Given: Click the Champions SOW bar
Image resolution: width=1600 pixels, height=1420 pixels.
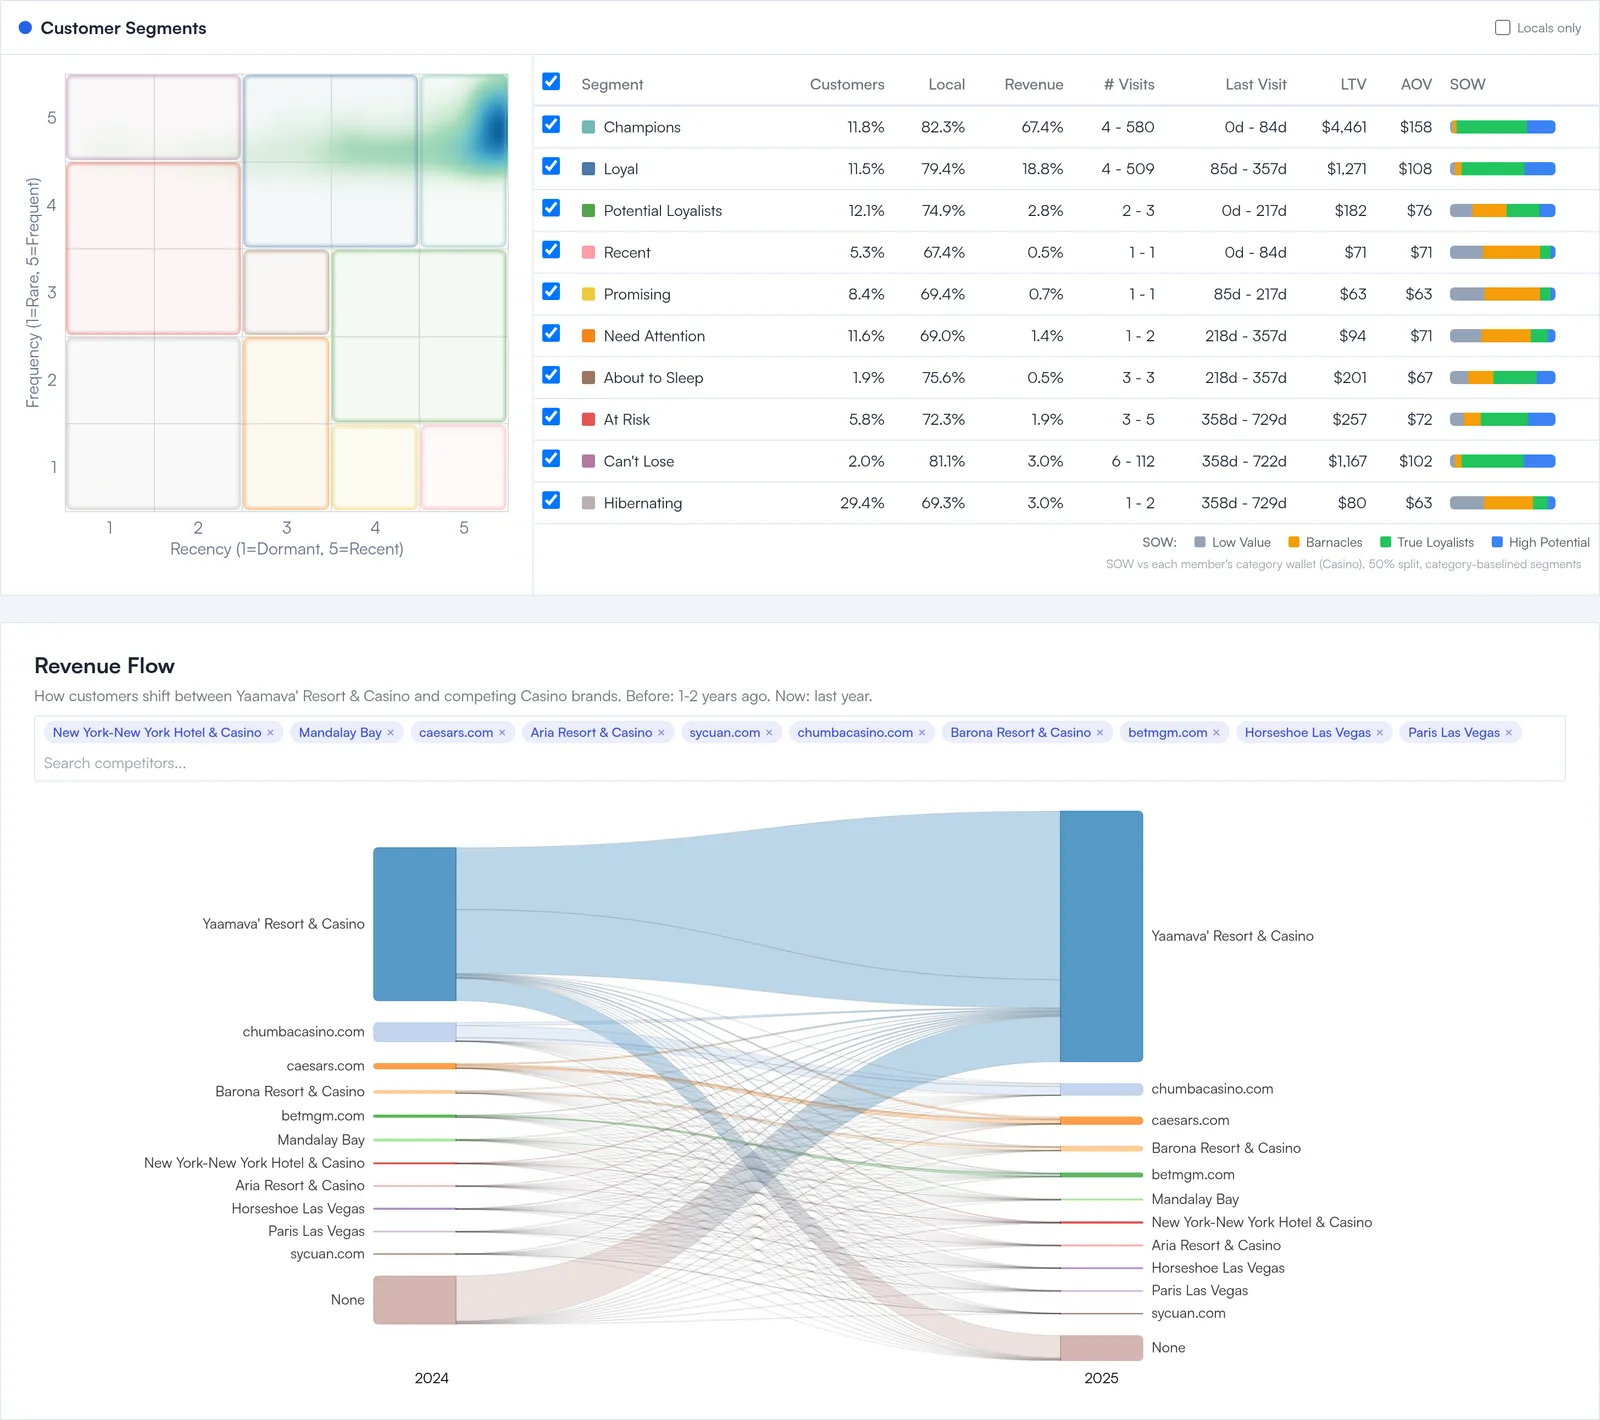Looking at the screenshot, I should 1502,127.
